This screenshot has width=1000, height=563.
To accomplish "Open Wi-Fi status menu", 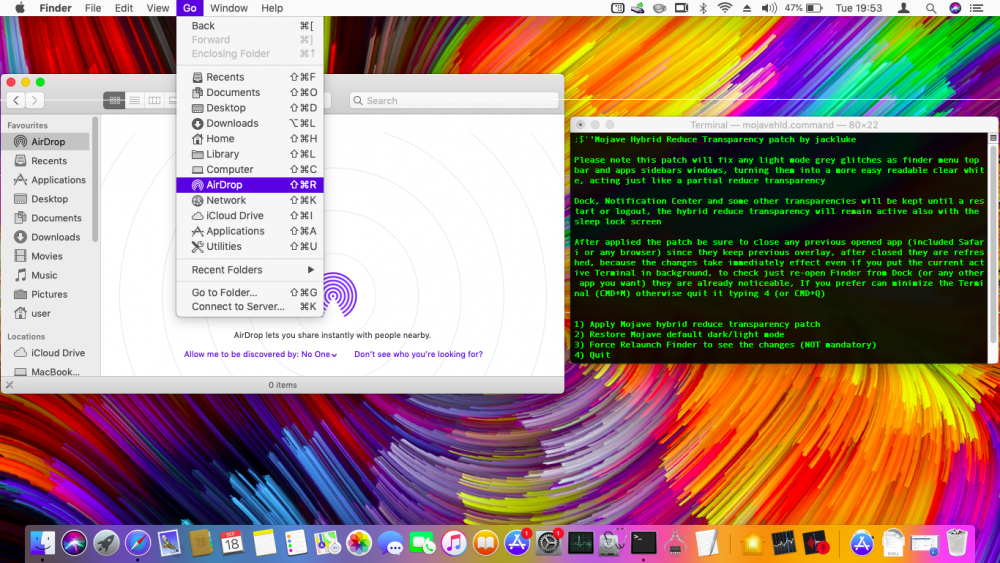I will (724, 8).
